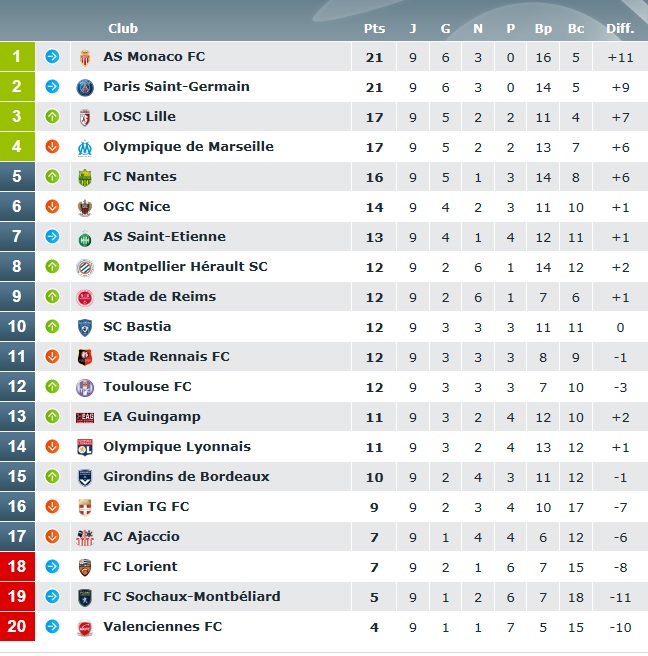This screenshot has width=648, height=656.
Task: Click the orange down arrow beside OGC Nice
Action: [52, 206]
